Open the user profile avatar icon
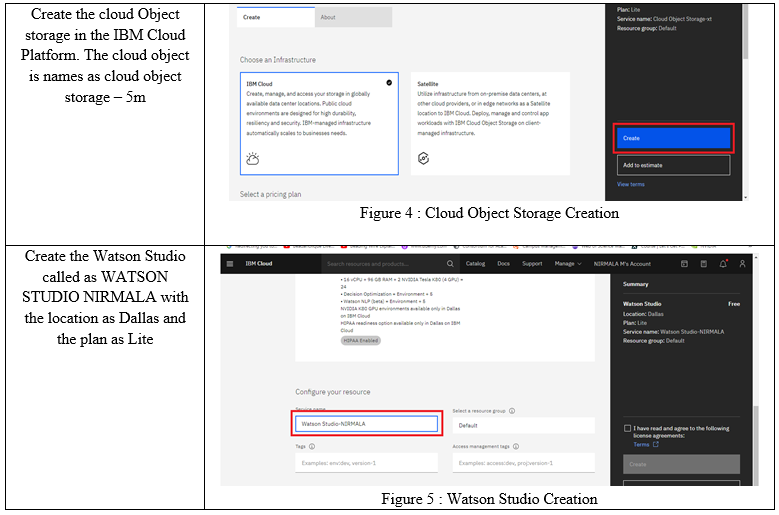This screenshot has width=779, height=515. pyautogui.click(x=742, y=264)
